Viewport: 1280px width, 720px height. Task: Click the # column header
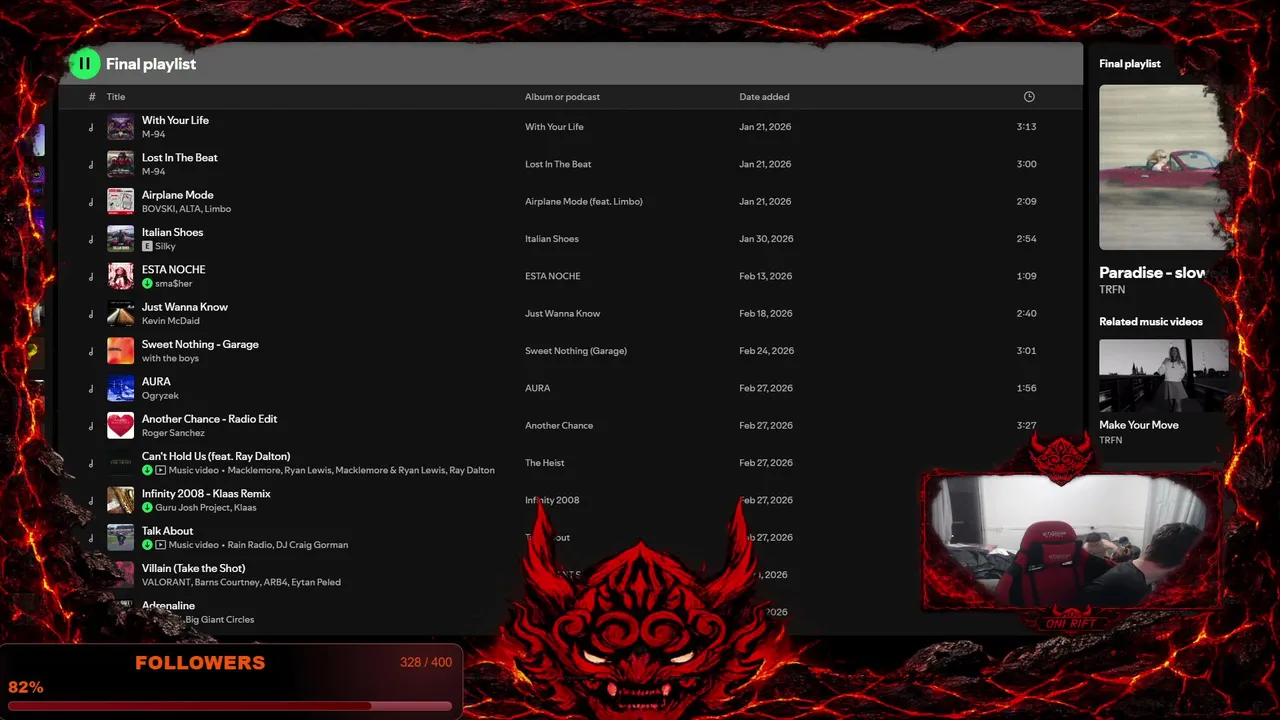pos(92,97)
